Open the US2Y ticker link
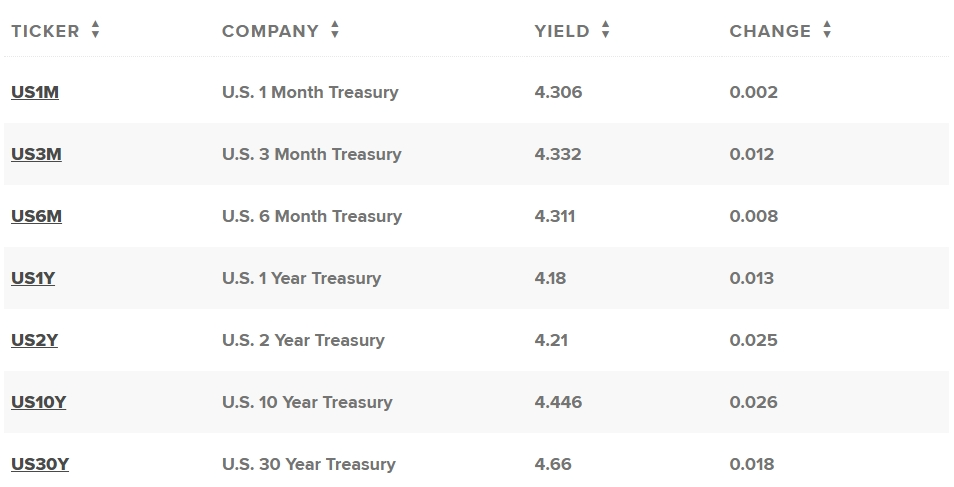This screenshot has width=954, height=487. tap(34, 340)
